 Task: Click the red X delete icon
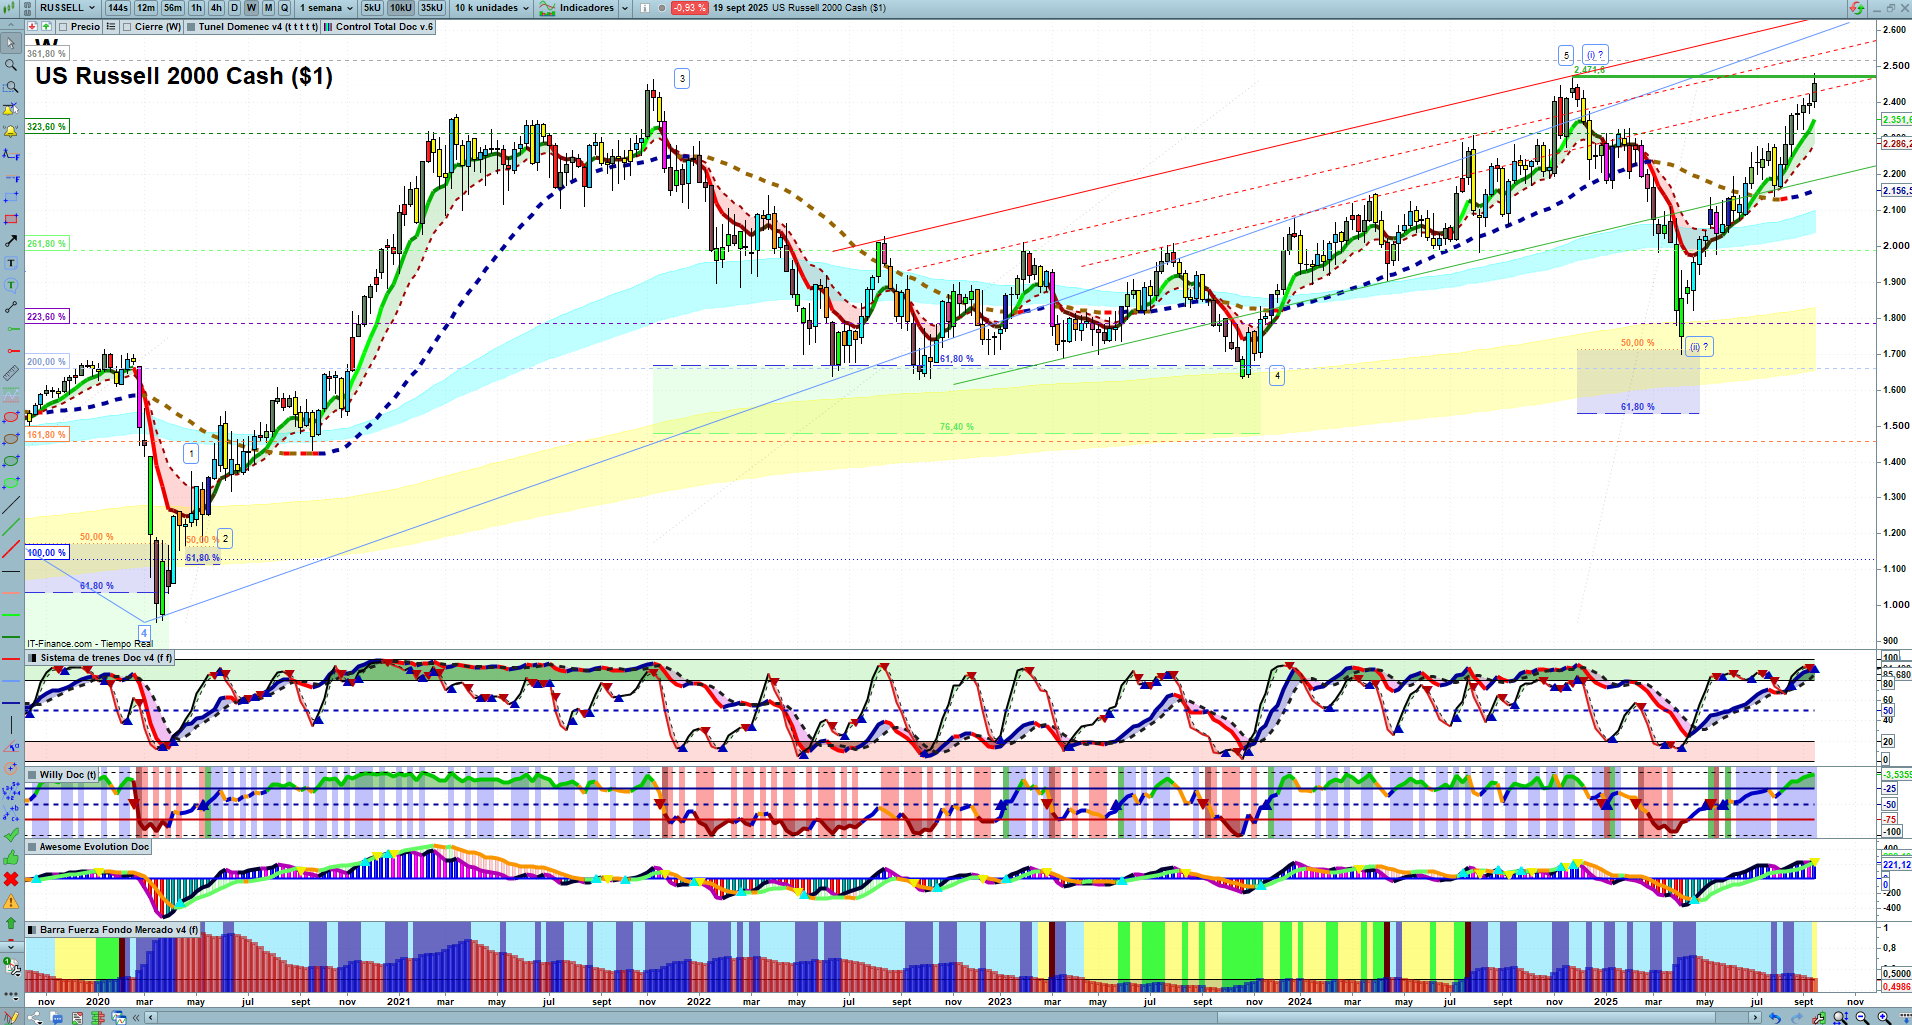(x=11, y=879)
